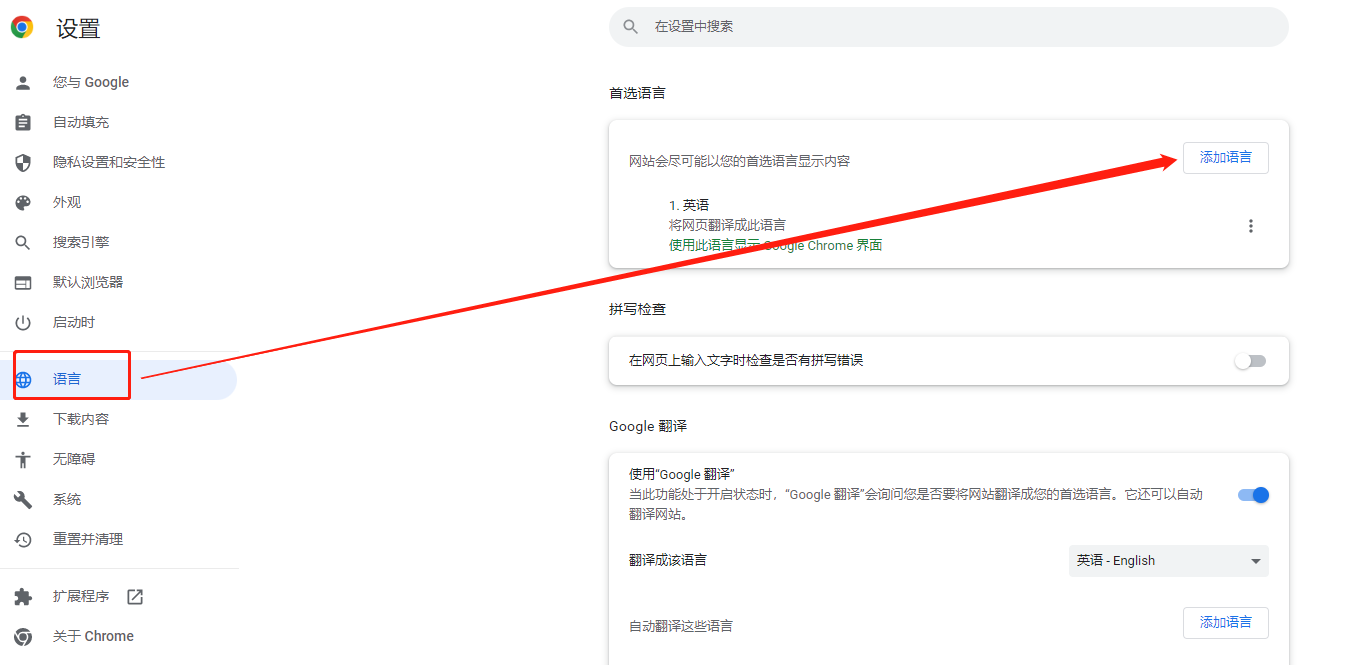Click the 网站会尽可能以您的首选语言显示内容 description

coord(739,161)
